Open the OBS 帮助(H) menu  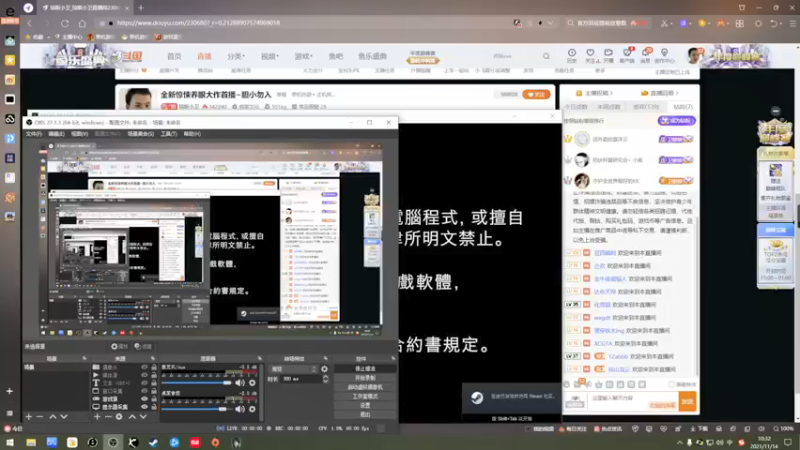tap(192, 134)
